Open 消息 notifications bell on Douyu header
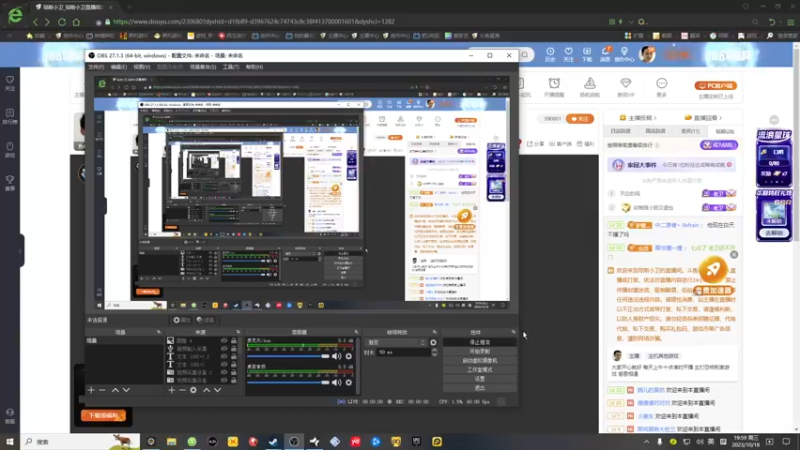This screenshot has height=450, width=800. point(605,55)
